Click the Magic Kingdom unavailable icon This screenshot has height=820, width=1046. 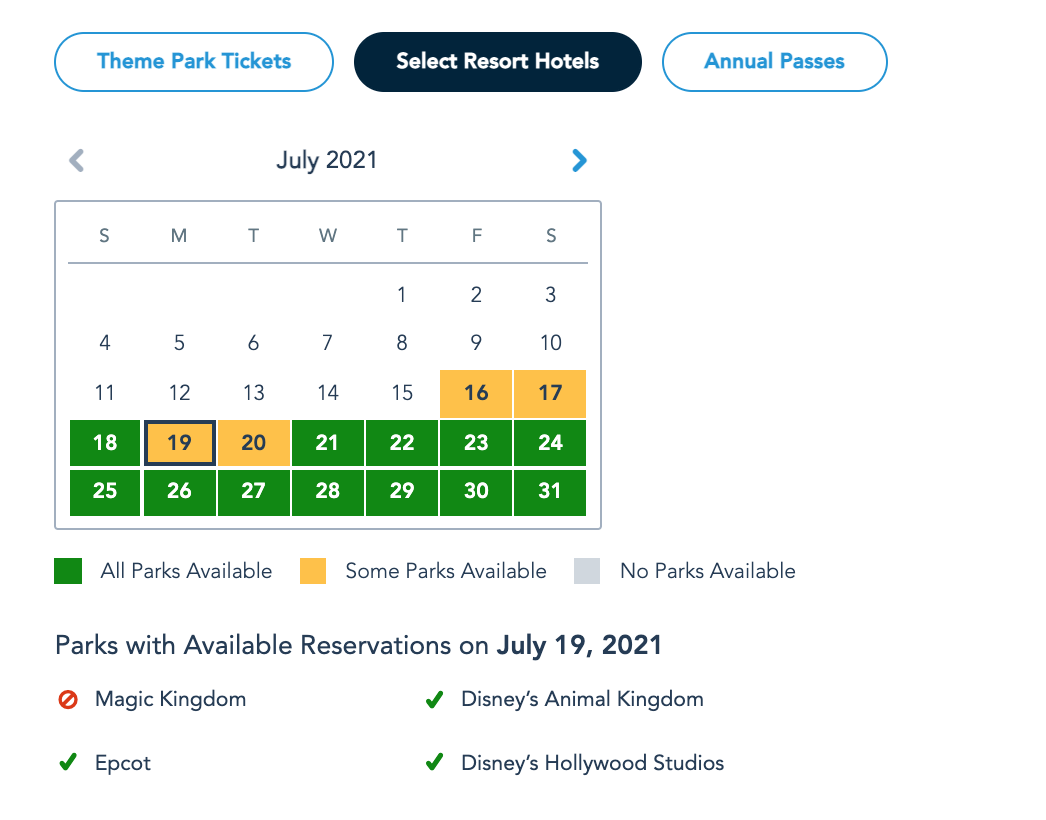[68, 700]
